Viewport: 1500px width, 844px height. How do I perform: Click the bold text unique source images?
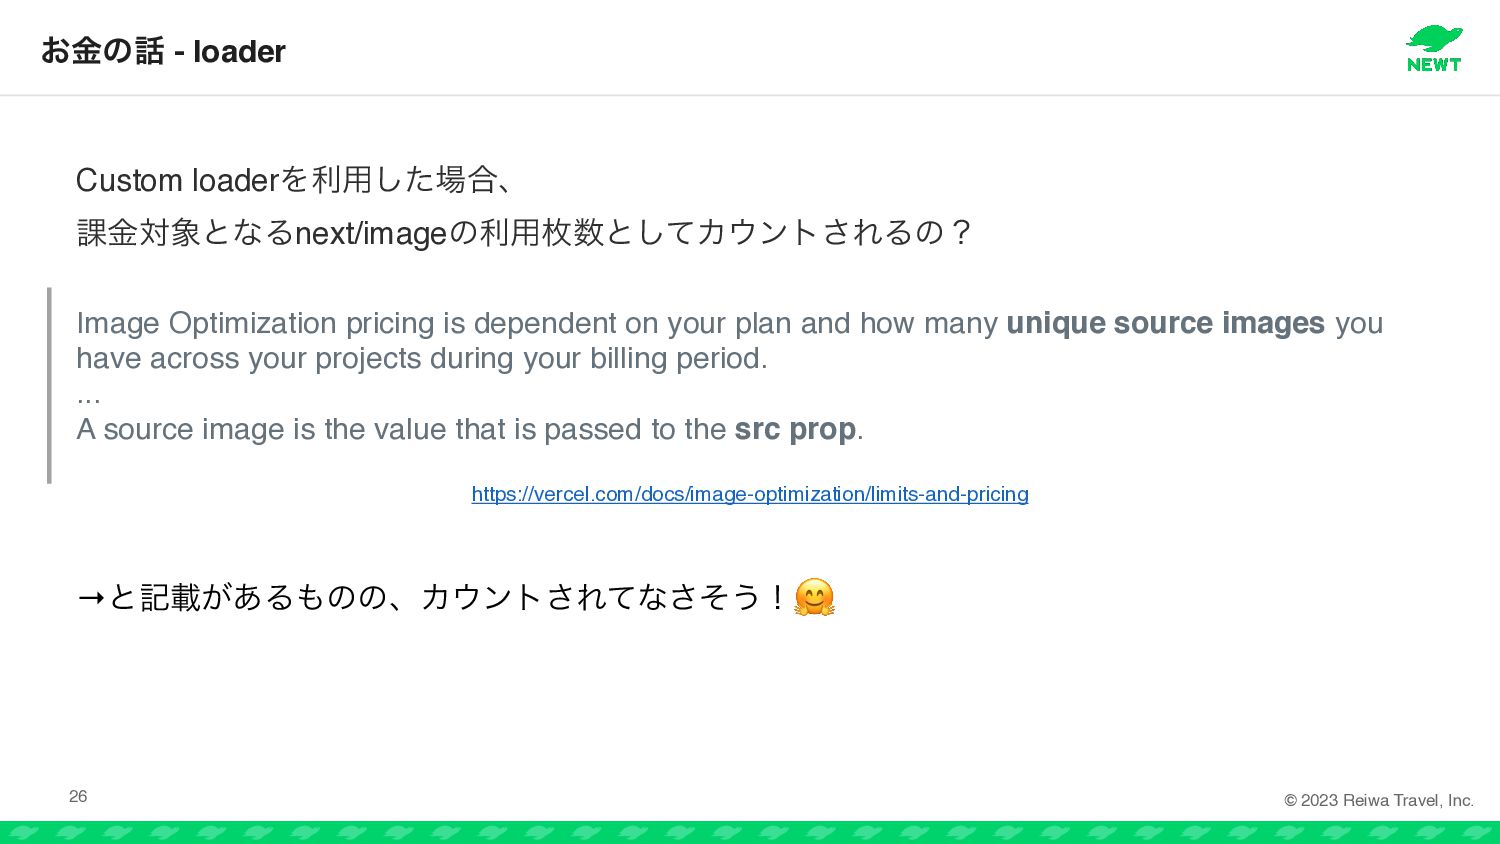coord(1165,323)
